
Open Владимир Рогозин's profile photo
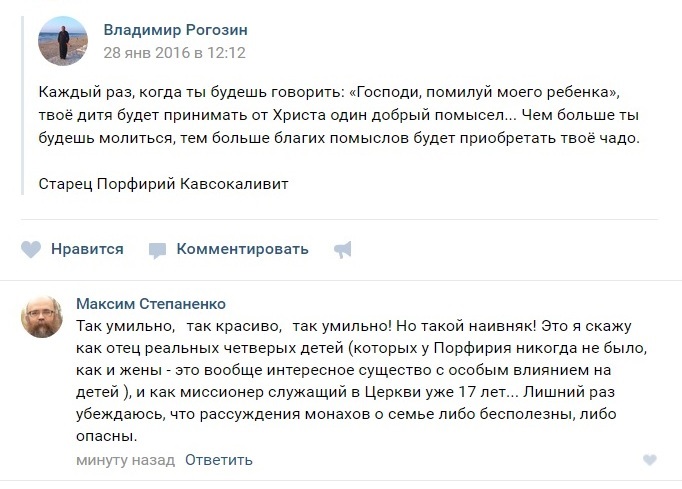(x=63, y=41)
